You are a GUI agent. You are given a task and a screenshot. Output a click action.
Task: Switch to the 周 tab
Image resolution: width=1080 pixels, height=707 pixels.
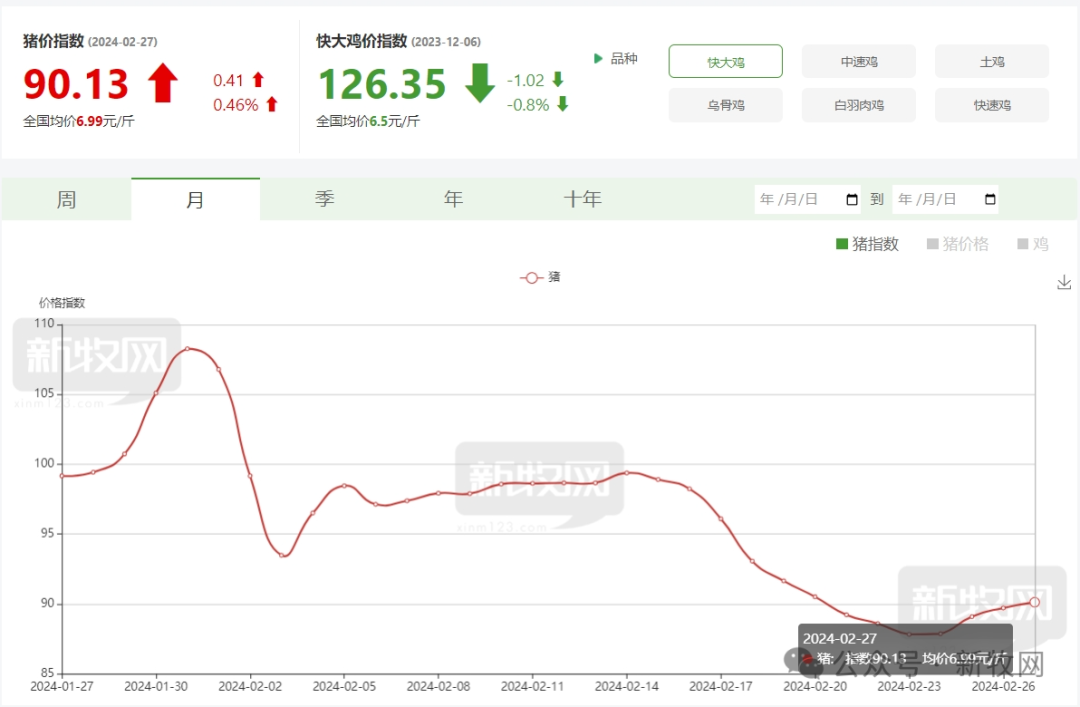[66, 199]
